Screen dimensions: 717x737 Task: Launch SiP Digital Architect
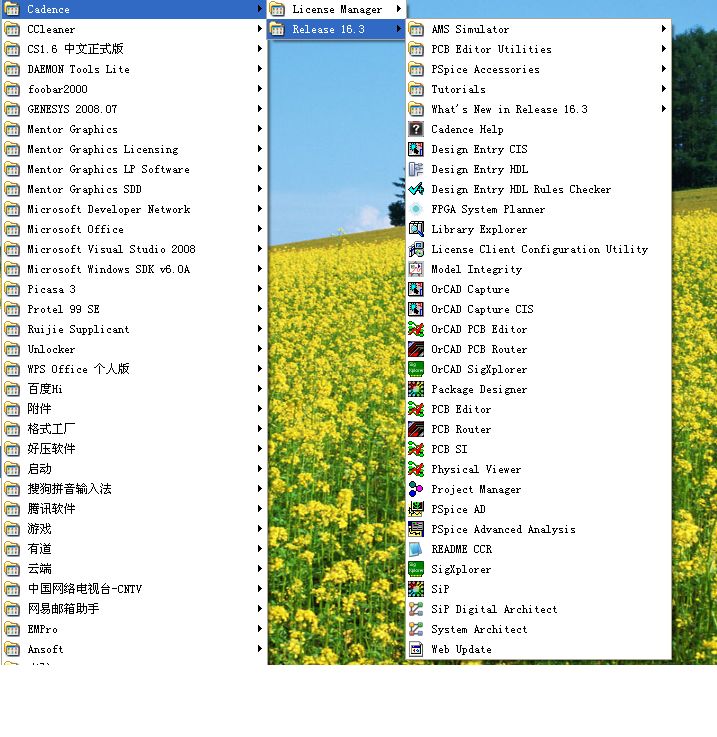(x=538, y=609)
